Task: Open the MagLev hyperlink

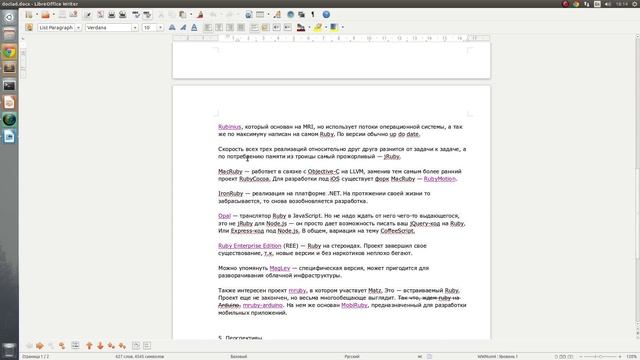Action: click(280, 268)
